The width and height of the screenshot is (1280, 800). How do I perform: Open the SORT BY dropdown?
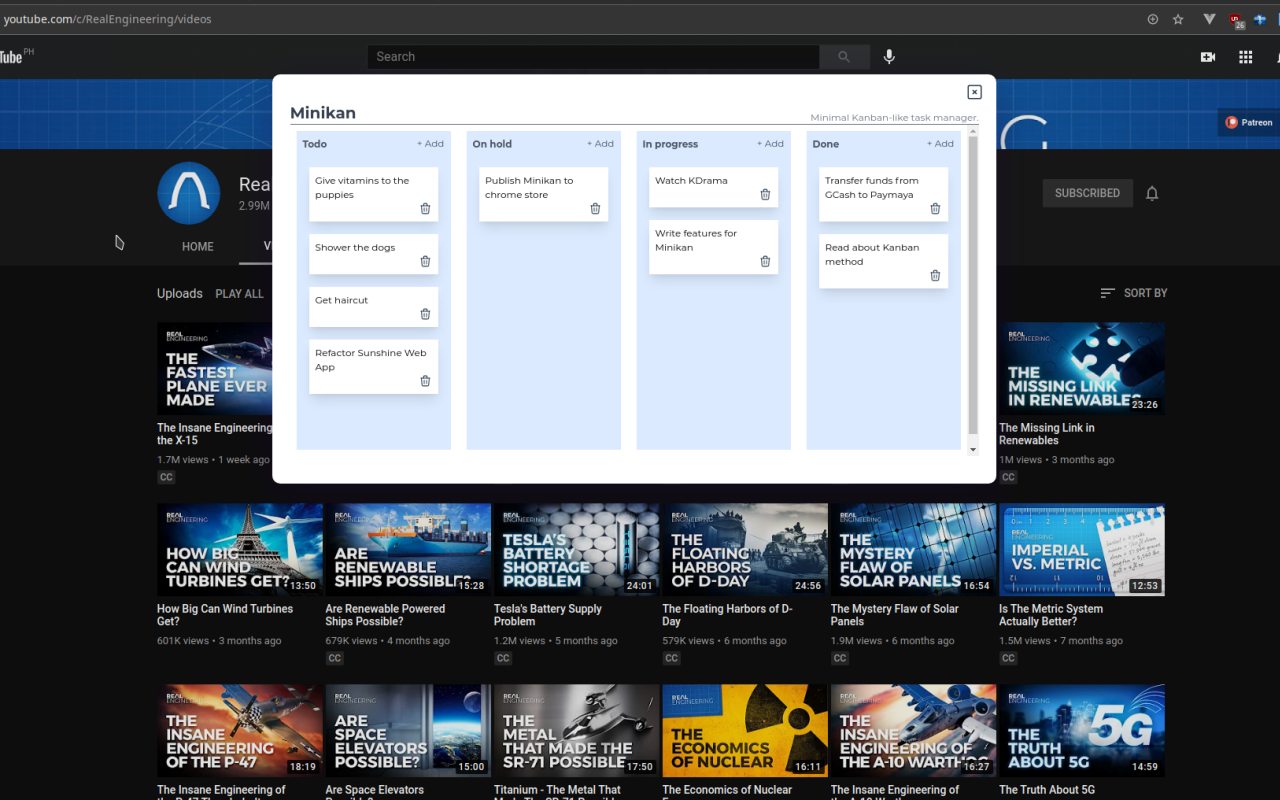coord(1134,293)
